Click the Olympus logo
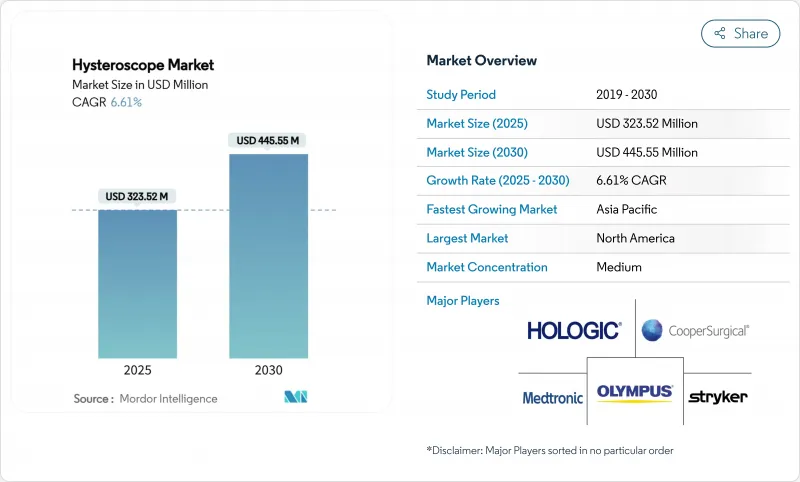Viewport: 800px width, 482px height. [x=635, y=392]
